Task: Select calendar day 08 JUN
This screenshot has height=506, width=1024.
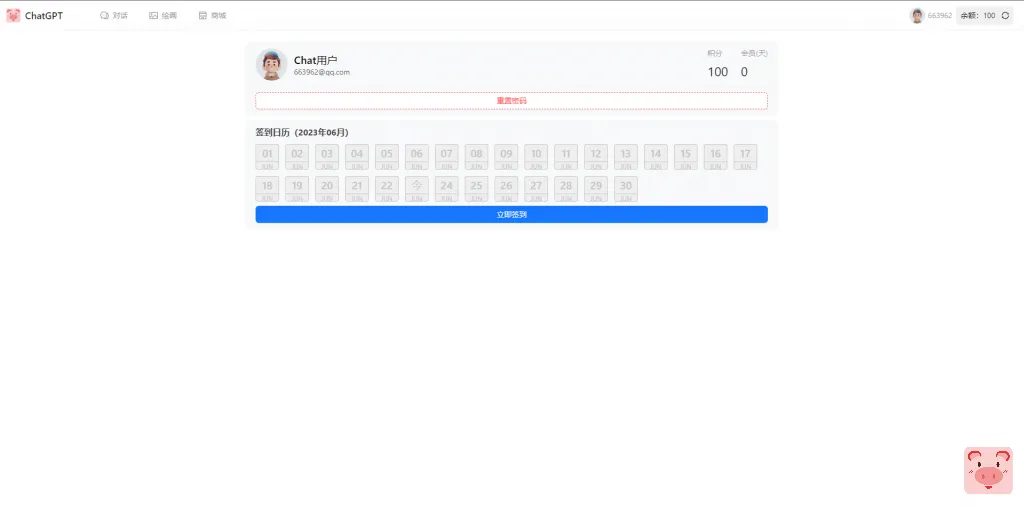Action: tap(477, 157)
